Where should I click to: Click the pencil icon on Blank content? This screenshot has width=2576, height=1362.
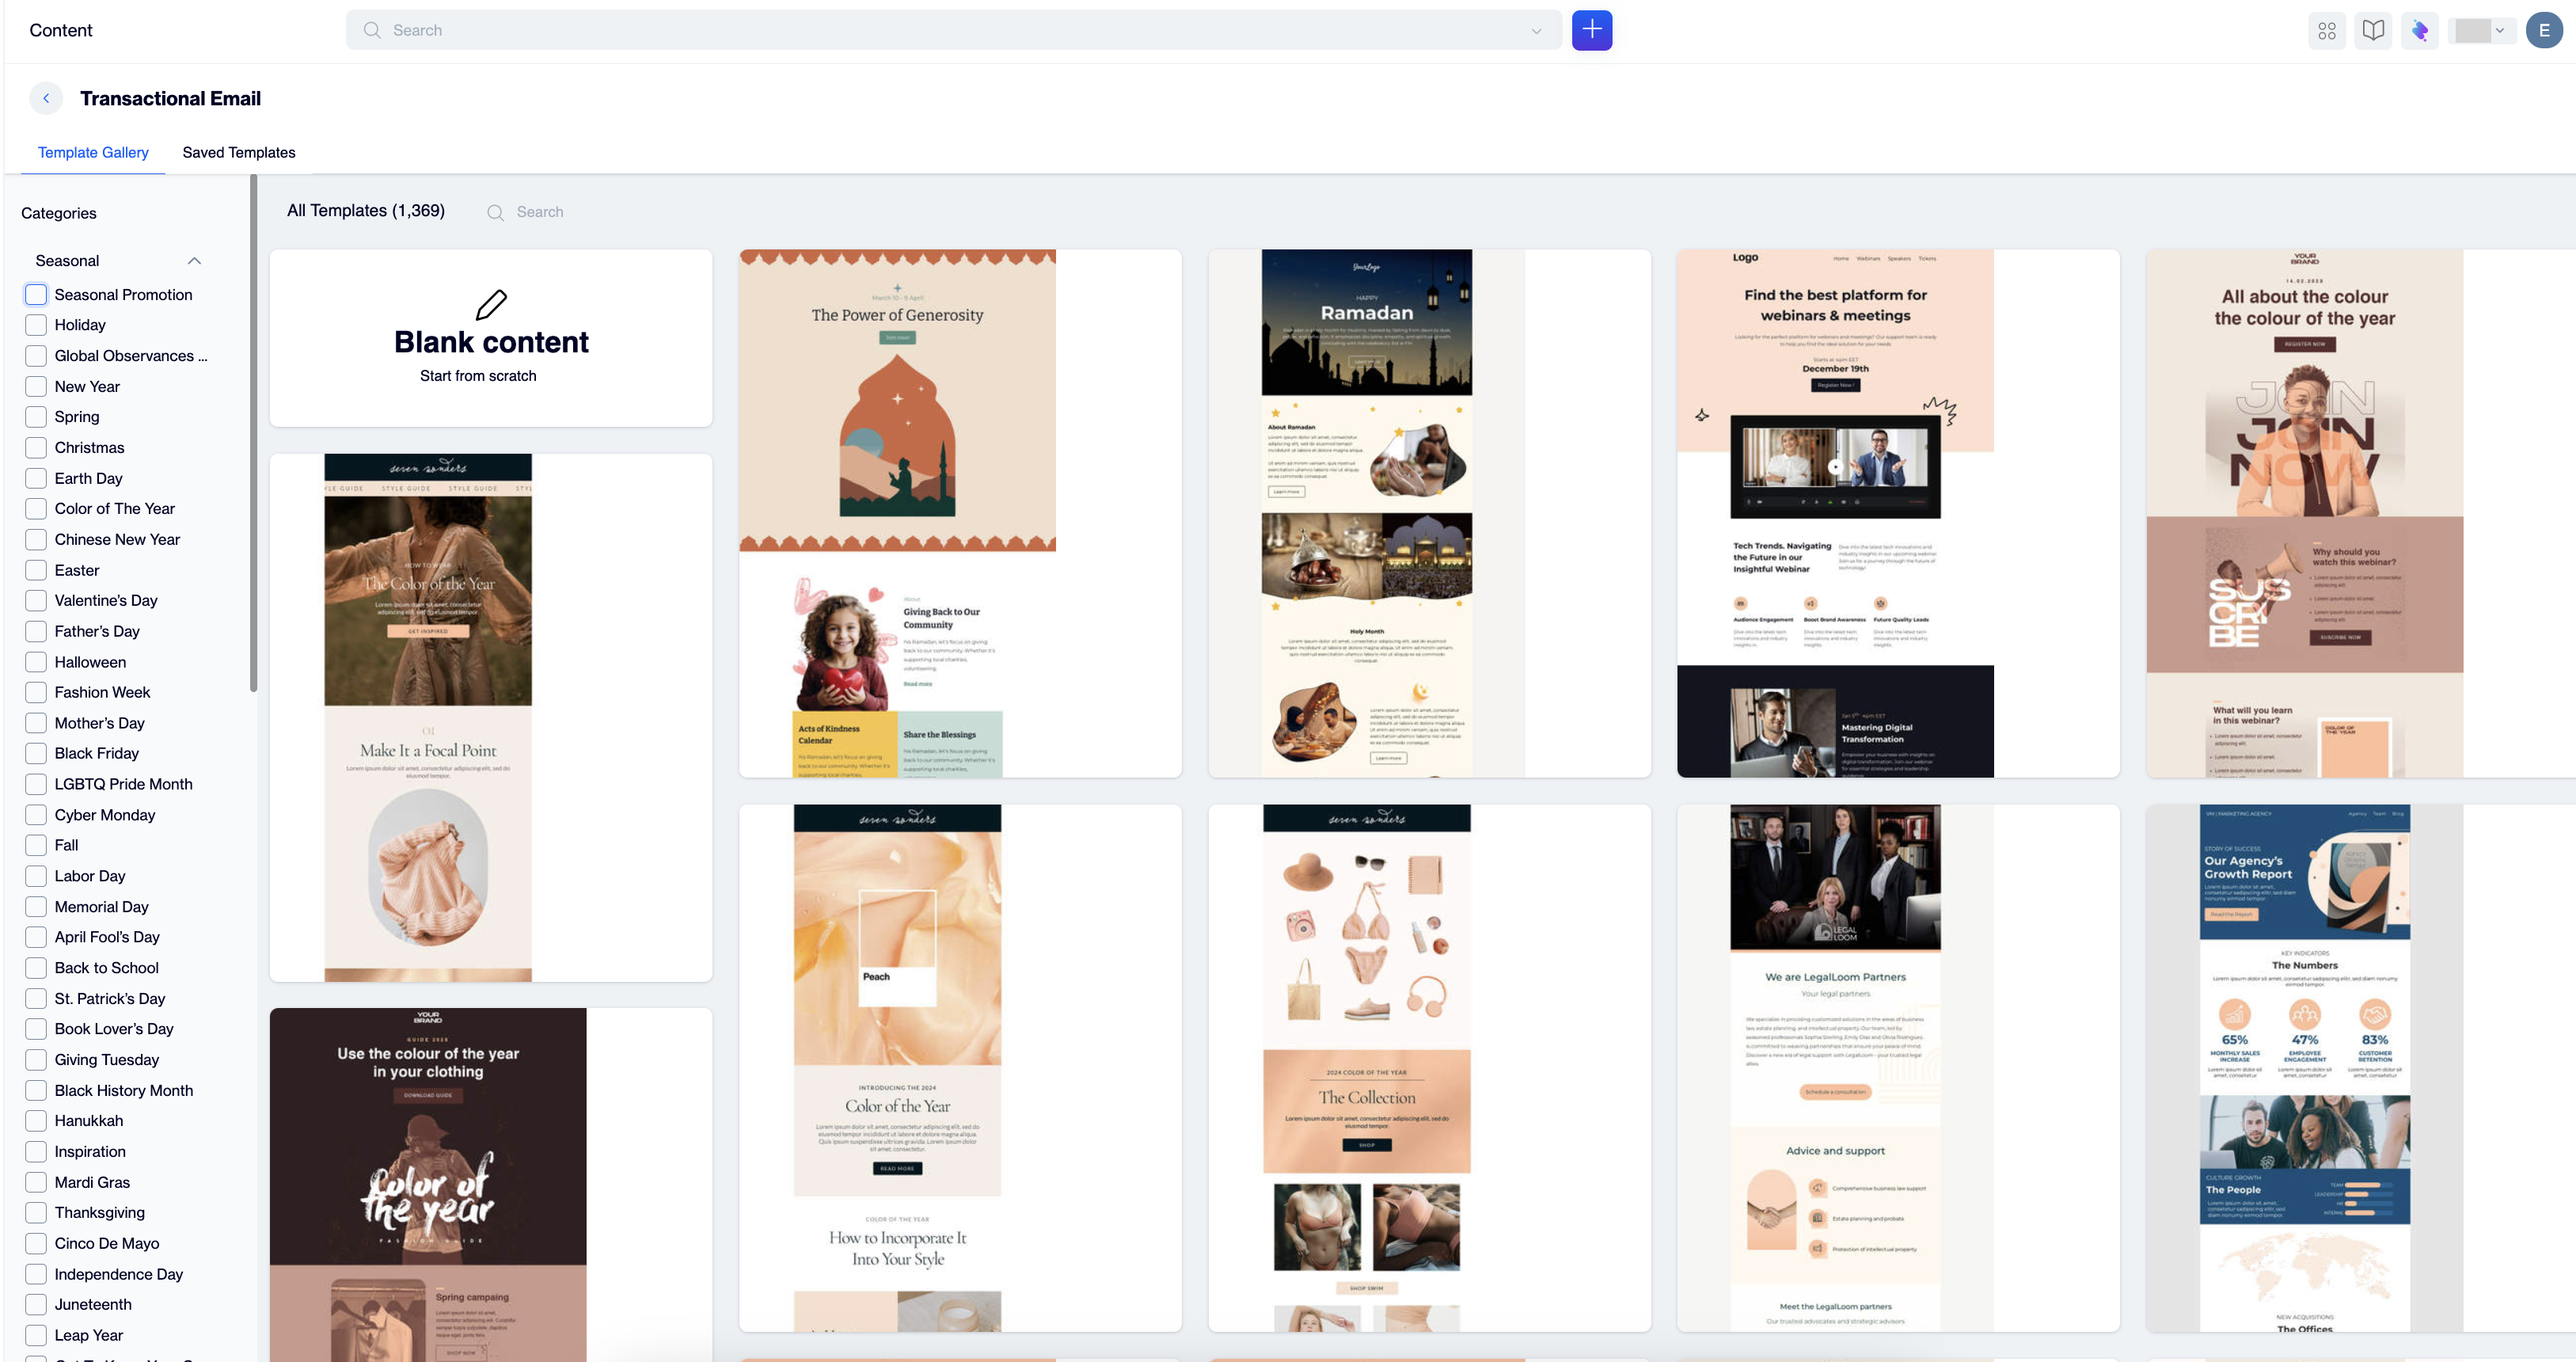point(491,304)
